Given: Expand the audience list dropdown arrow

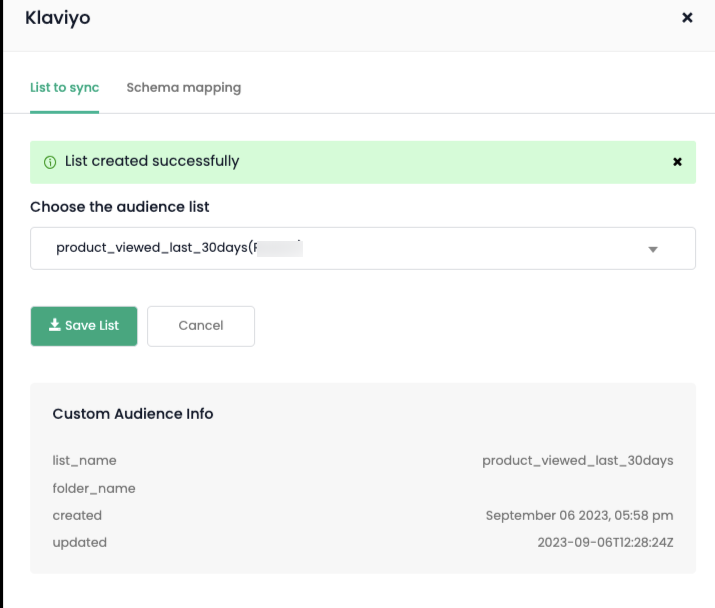Looking at the screenshot, I should 653,249.
